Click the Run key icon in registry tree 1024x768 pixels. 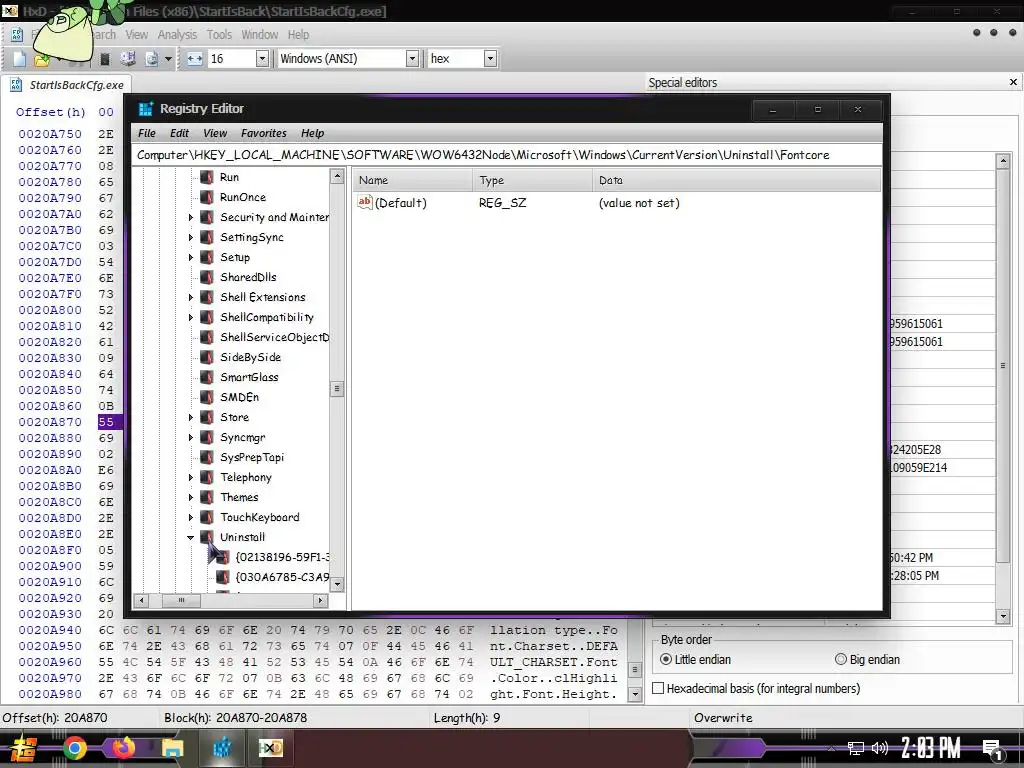coord(206,177)
